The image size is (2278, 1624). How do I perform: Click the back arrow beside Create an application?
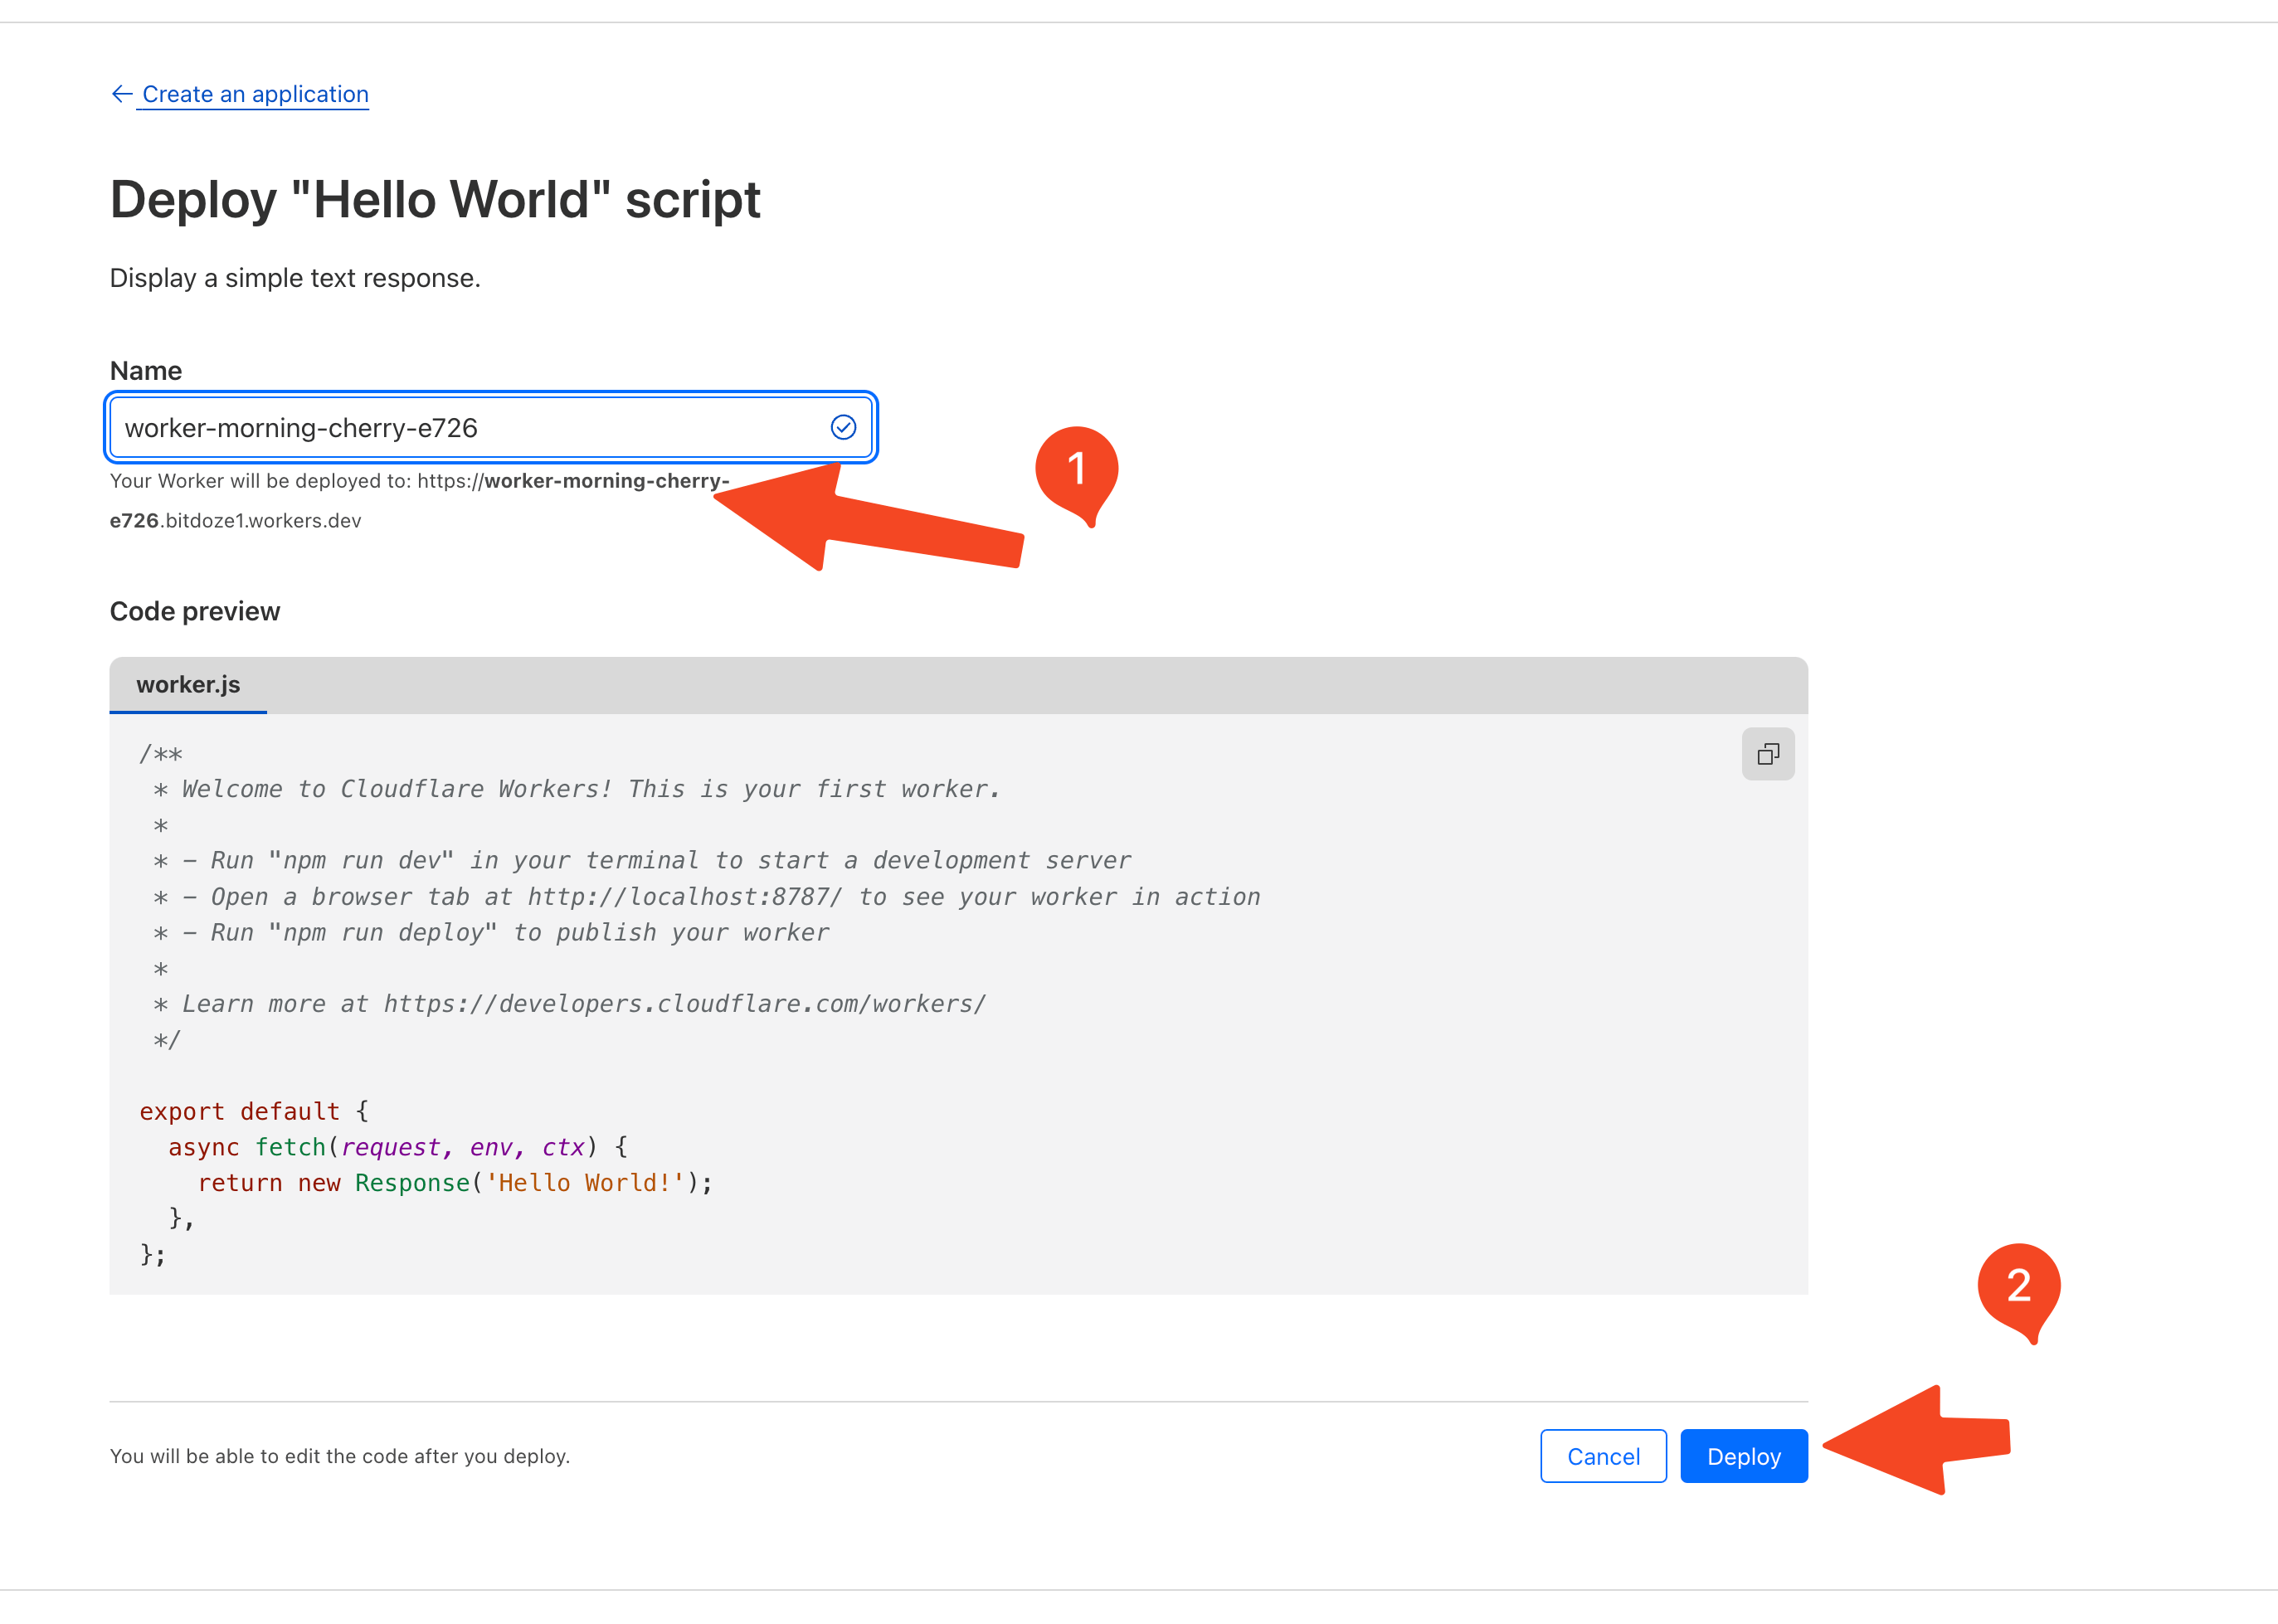[x=121, y=93]
